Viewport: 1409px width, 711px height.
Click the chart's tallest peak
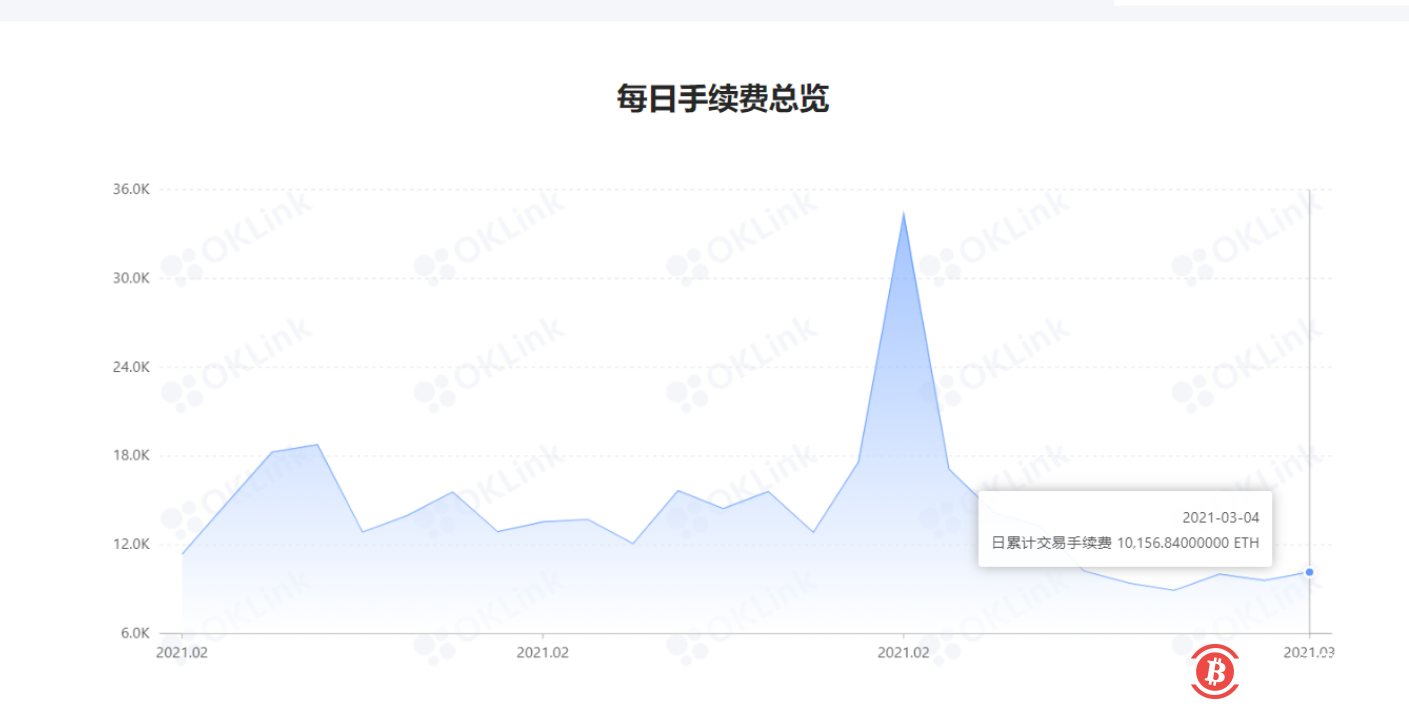click(903, 213)
